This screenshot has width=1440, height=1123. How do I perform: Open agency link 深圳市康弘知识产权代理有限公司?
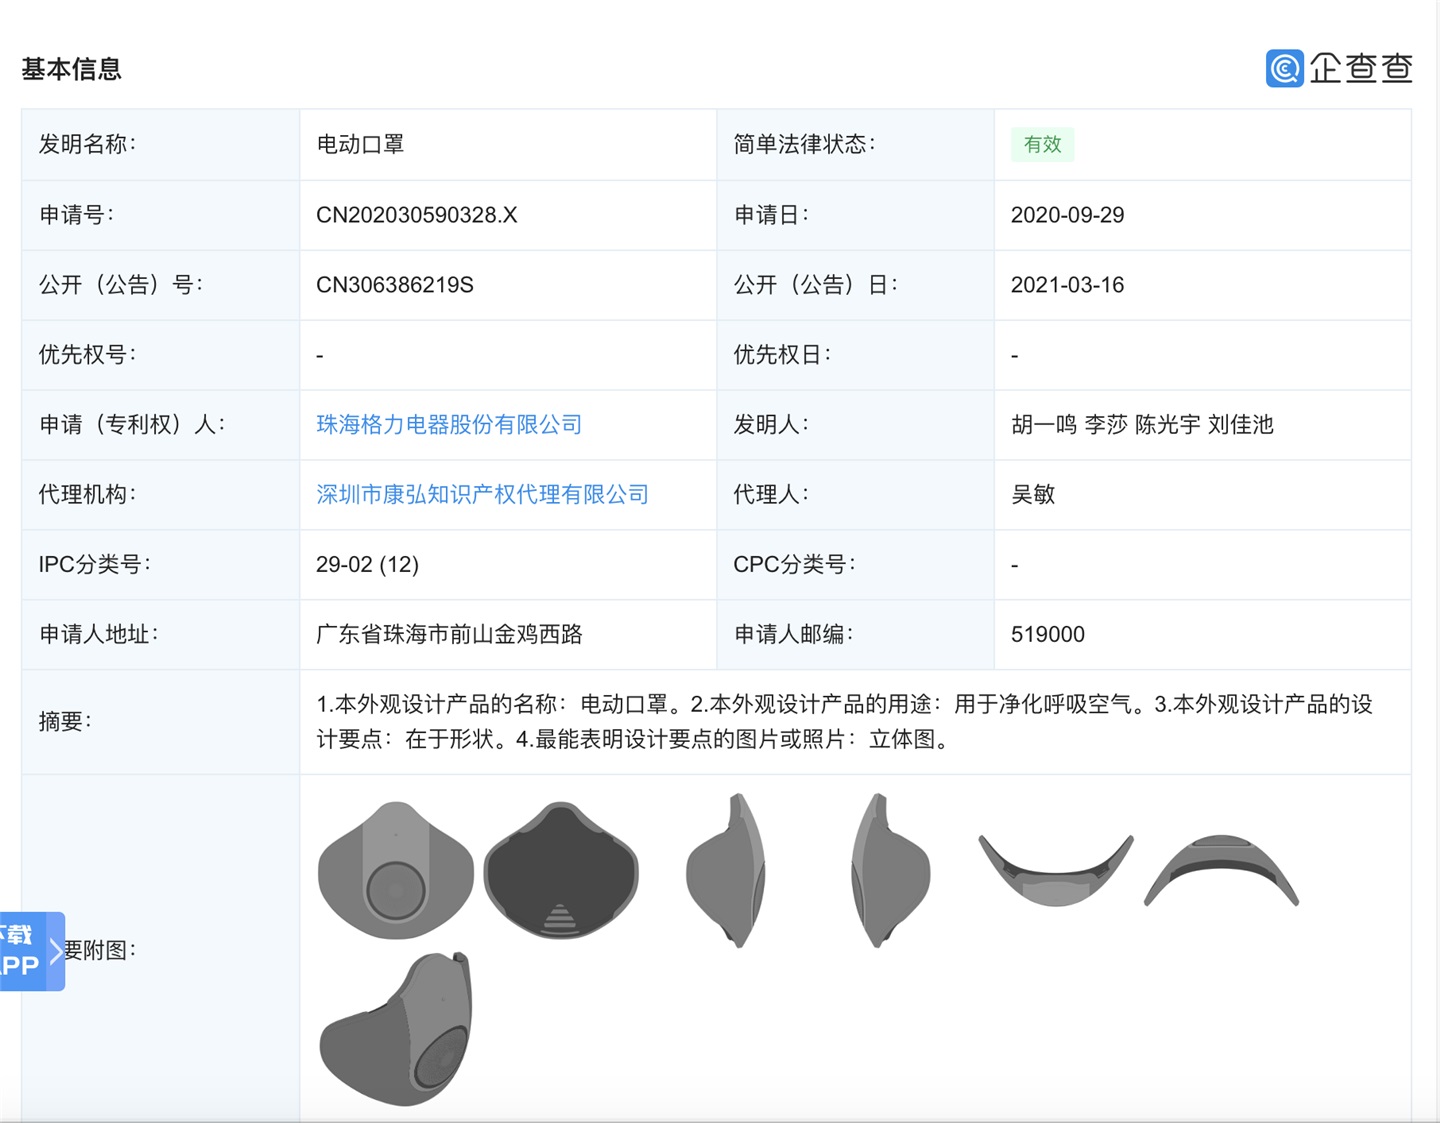(482, 494)
